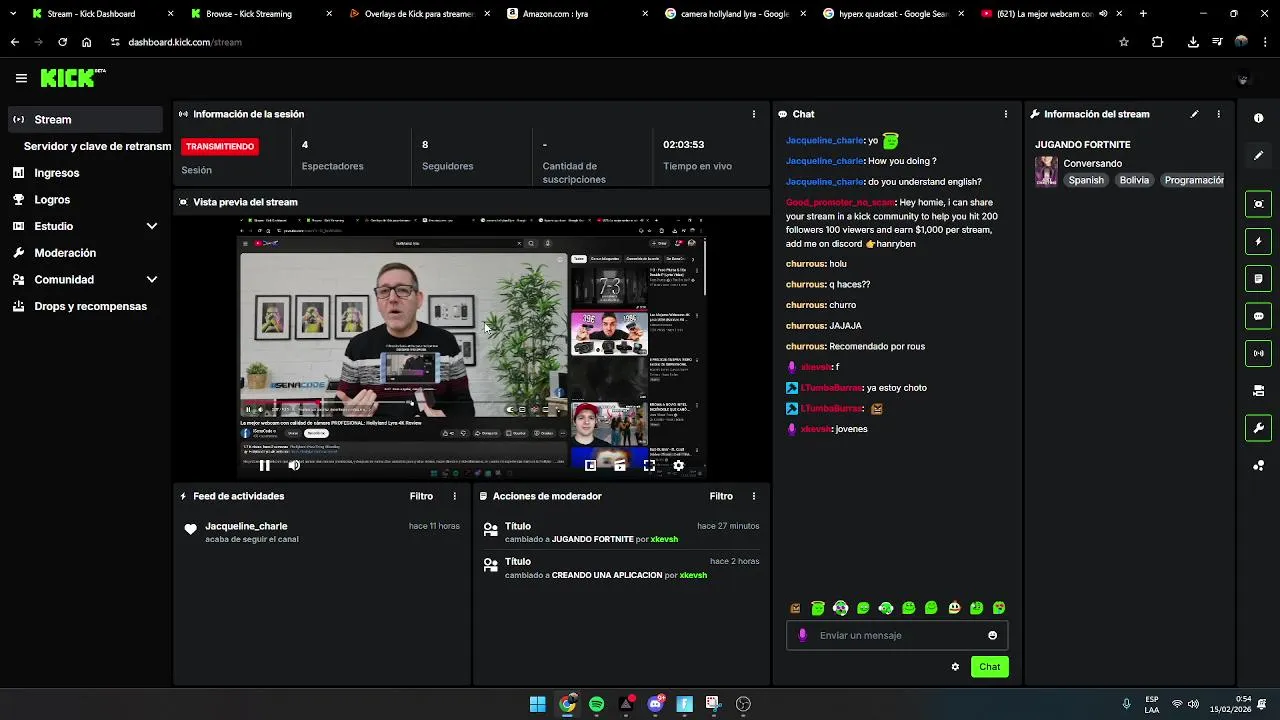Screen dimensions: 1280x720
Task: Toggle theater mode clapper icon in preview
Action: (x=620, y=465)
